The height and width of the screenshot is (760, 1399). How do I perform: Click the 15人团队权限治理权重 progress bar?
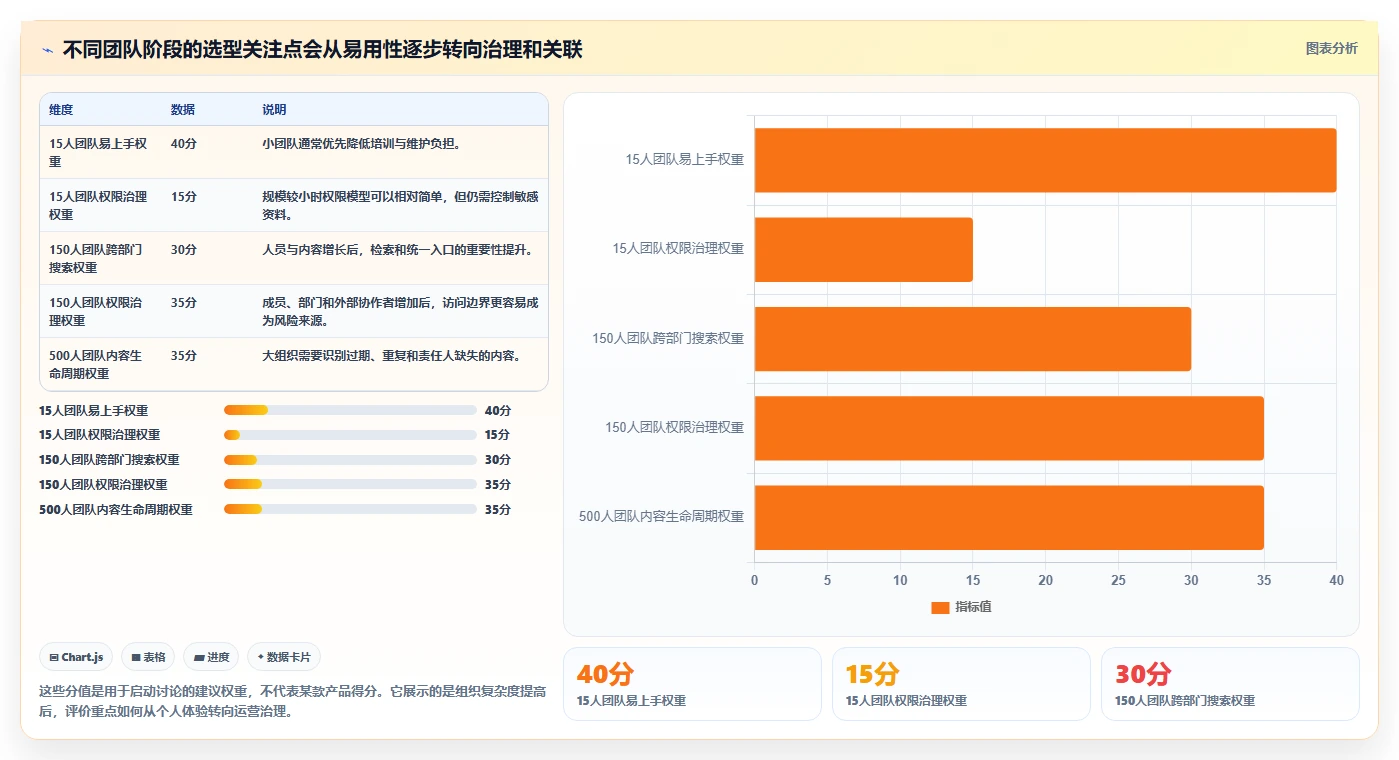pos(350,435)
